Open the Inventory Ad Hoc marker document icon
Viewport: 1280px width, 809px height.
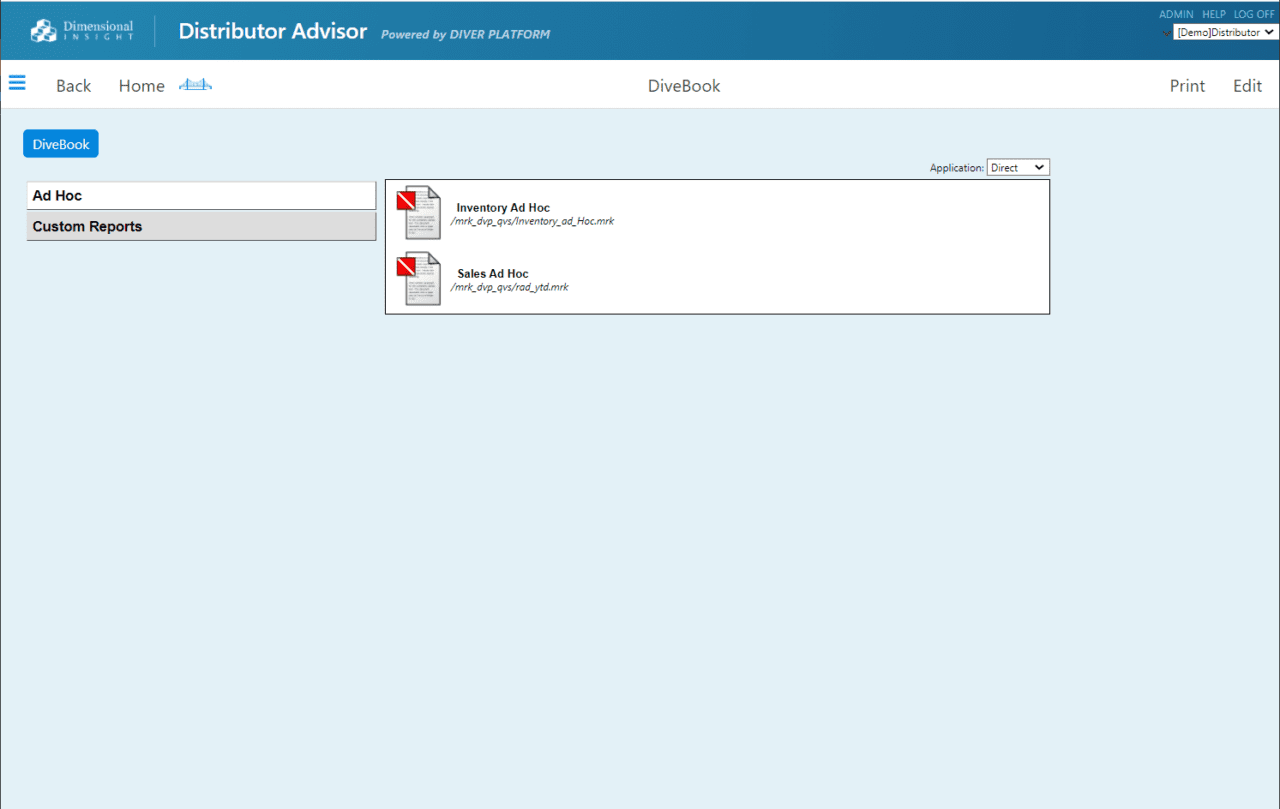(419, 212)
